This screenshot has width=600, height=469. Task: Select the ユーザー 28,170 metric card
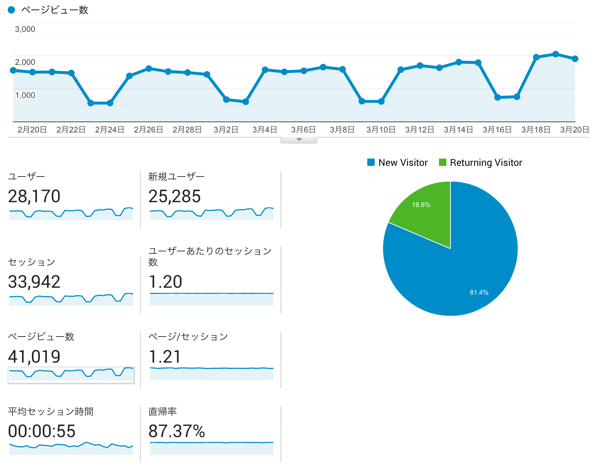click(71, 198)
